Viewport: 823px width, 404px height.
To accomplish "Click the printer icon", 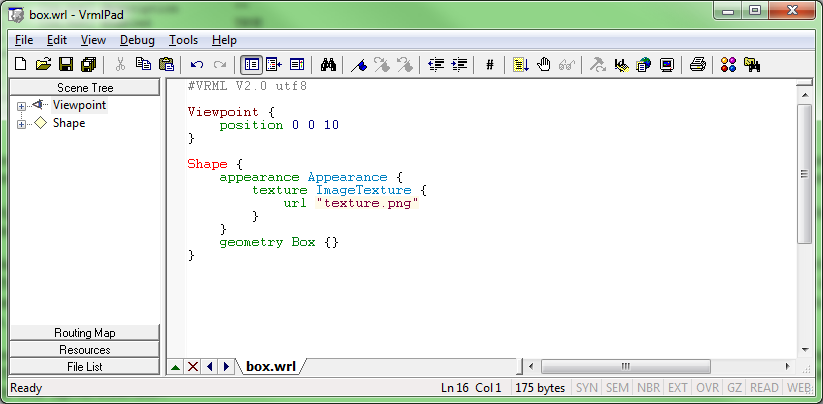I will click(698, 65).
